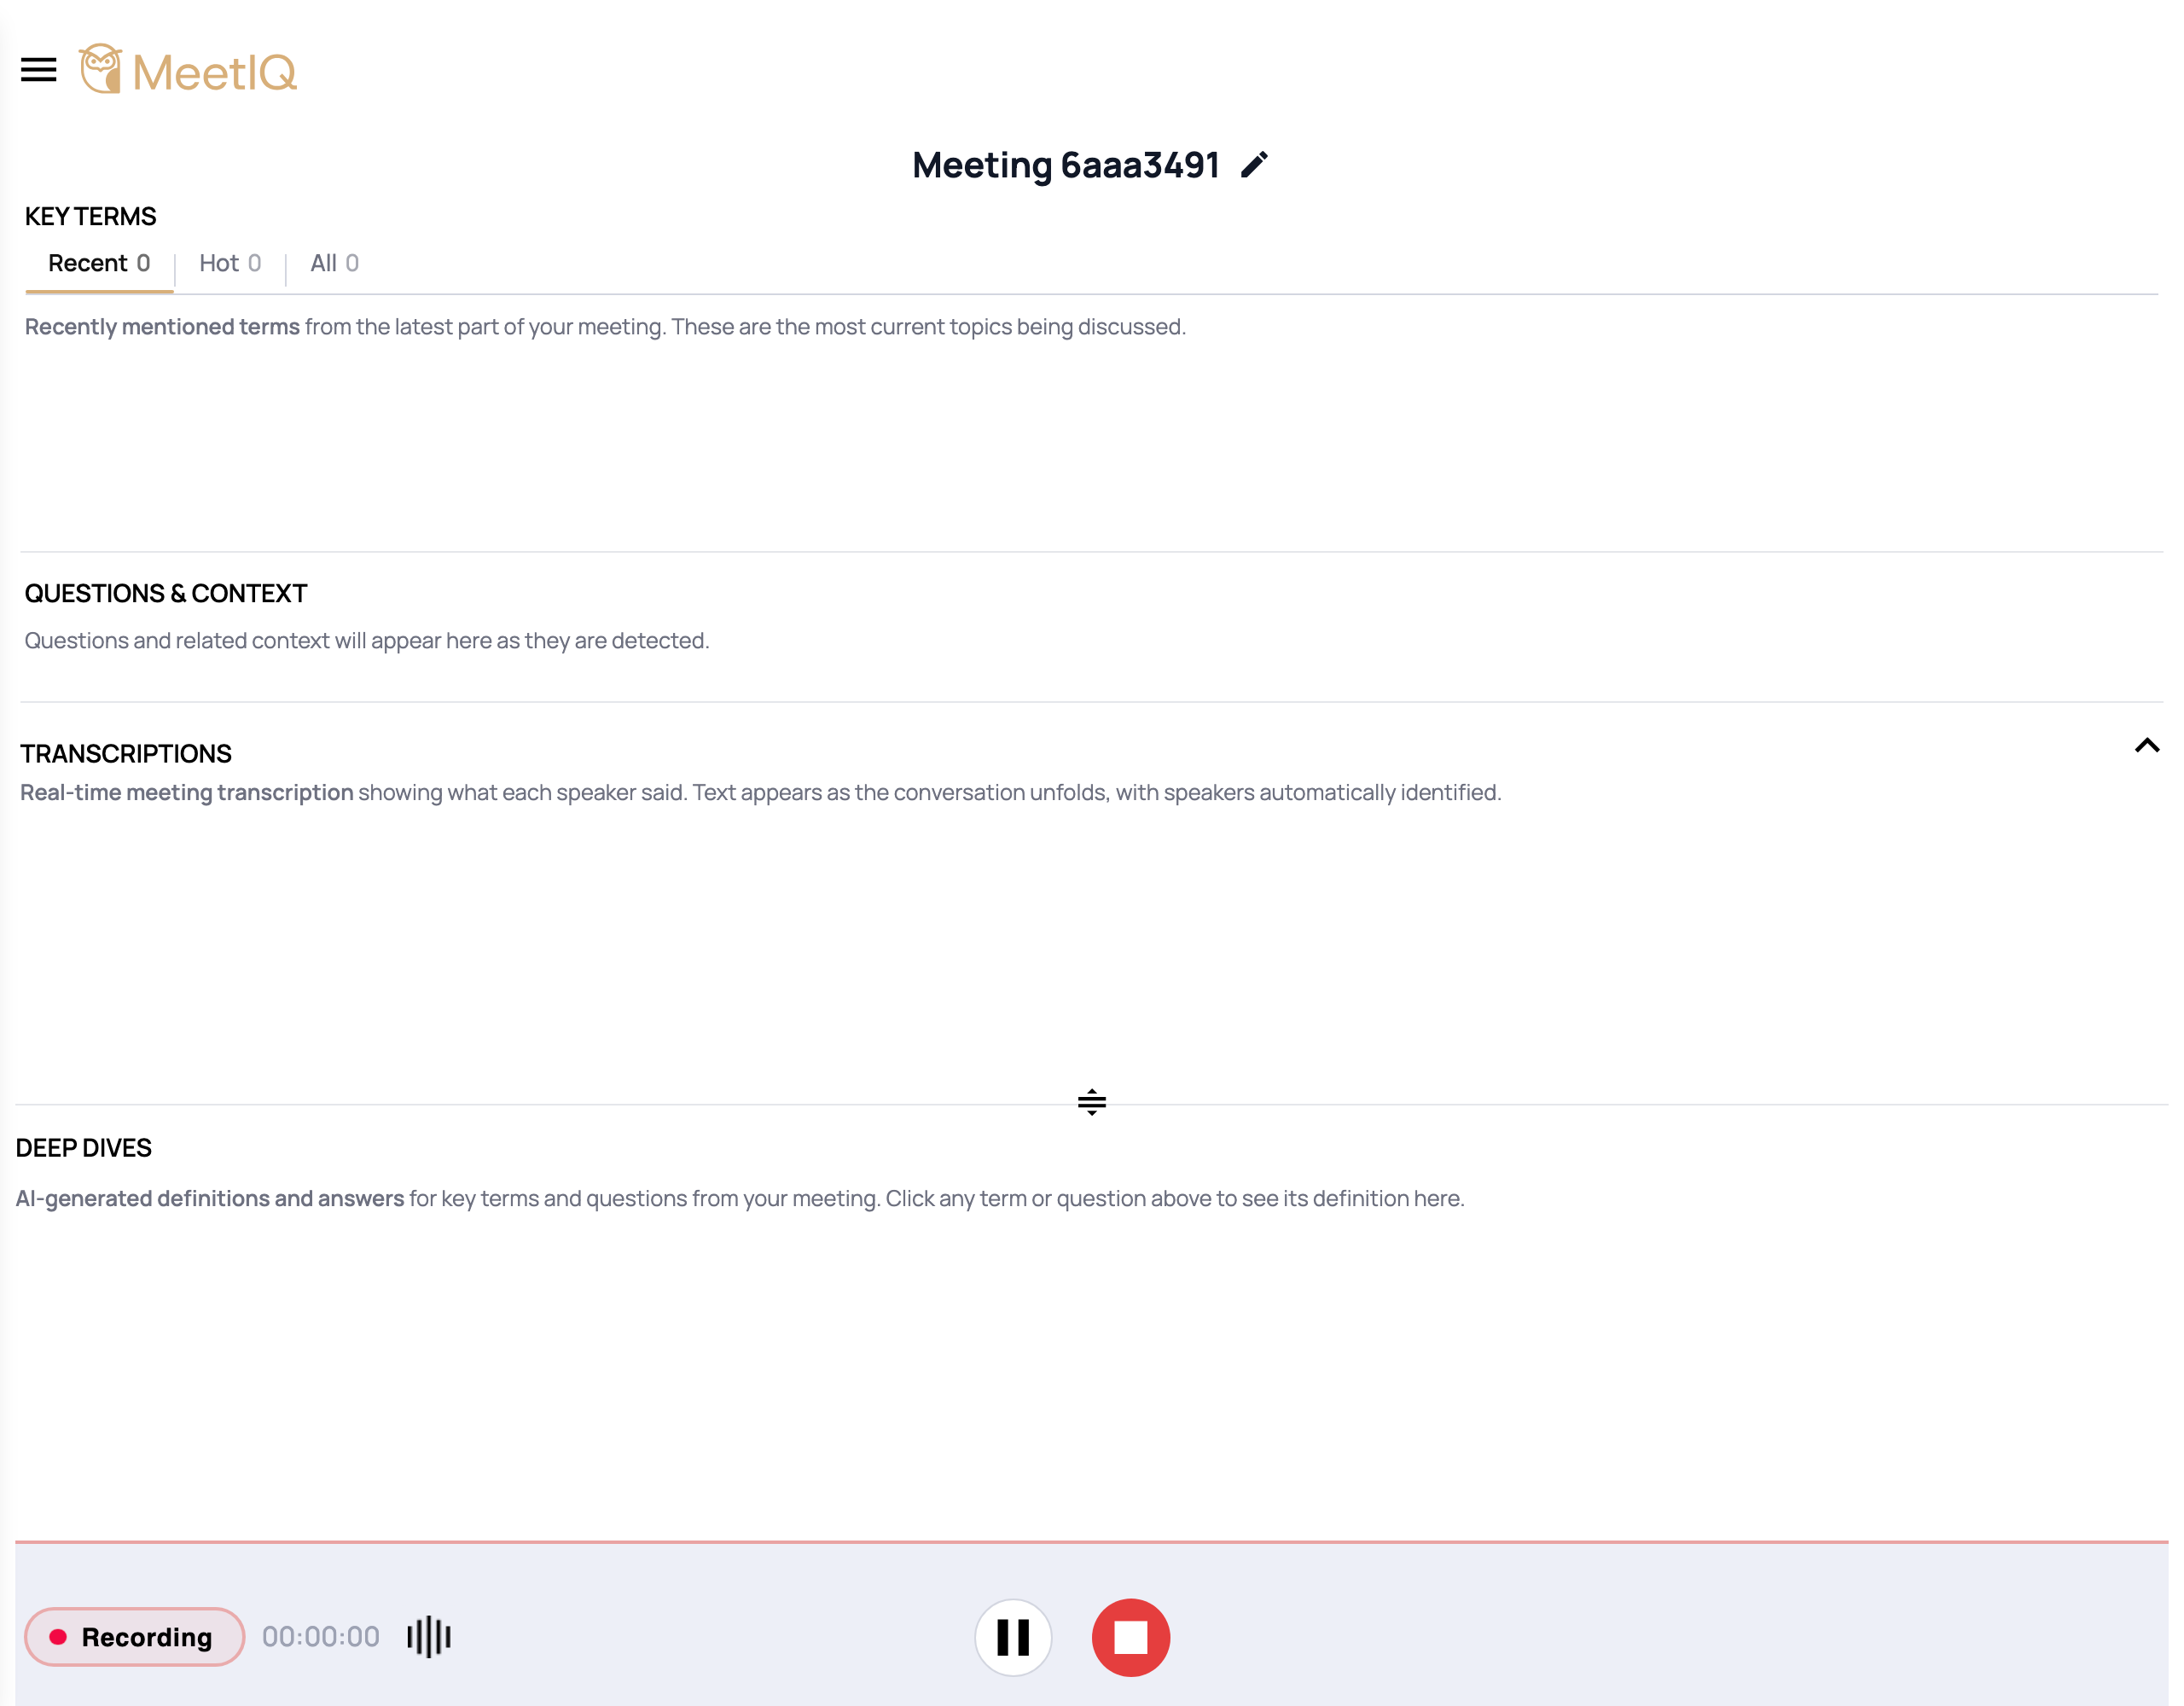
Task: Click the 00:00:00 recording timer
Action: tap(321, 1637)
